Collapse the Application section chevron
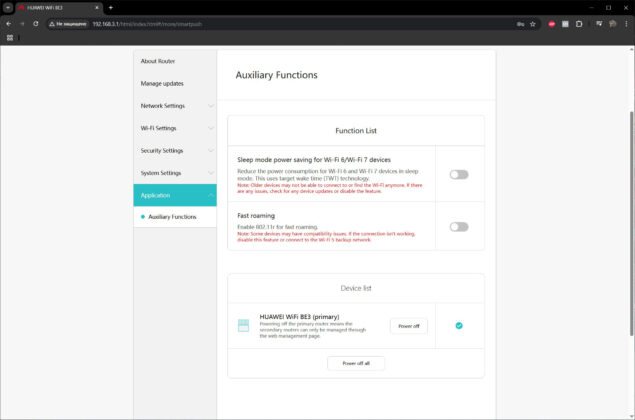This screenshot has width=635, height=420. 211,195
